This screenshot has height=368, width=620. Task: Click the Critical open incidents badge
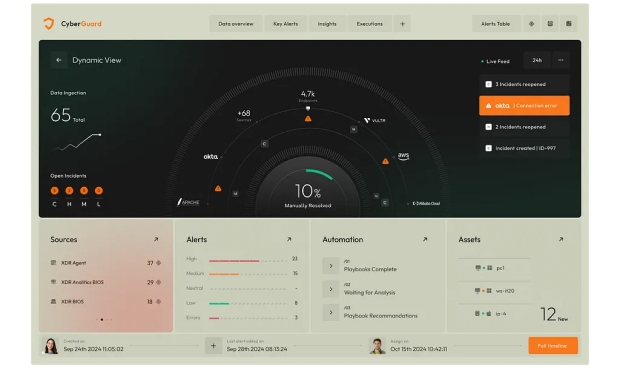click(55, 191)
